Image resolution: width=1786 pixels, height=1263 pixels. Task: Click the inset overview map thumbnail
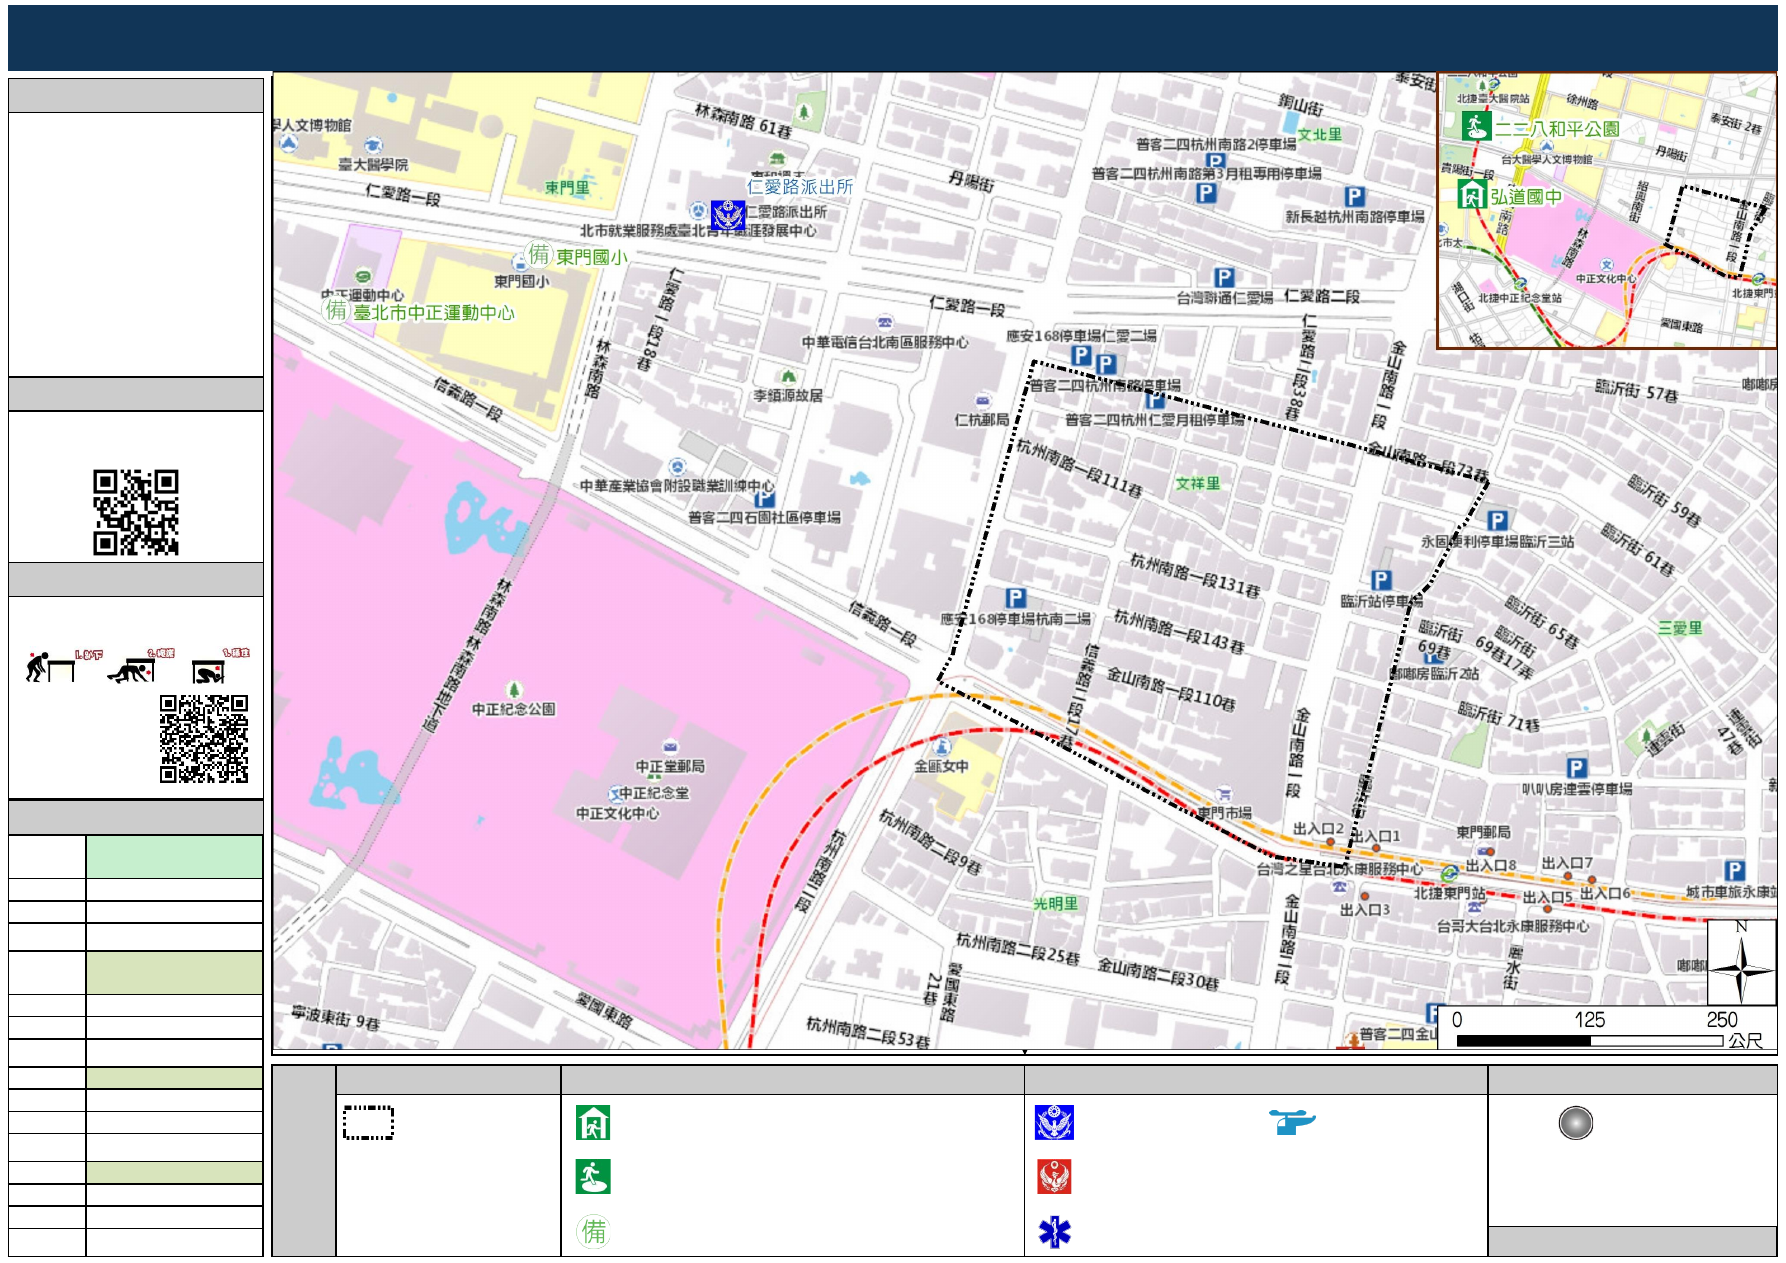(1607, 210)
